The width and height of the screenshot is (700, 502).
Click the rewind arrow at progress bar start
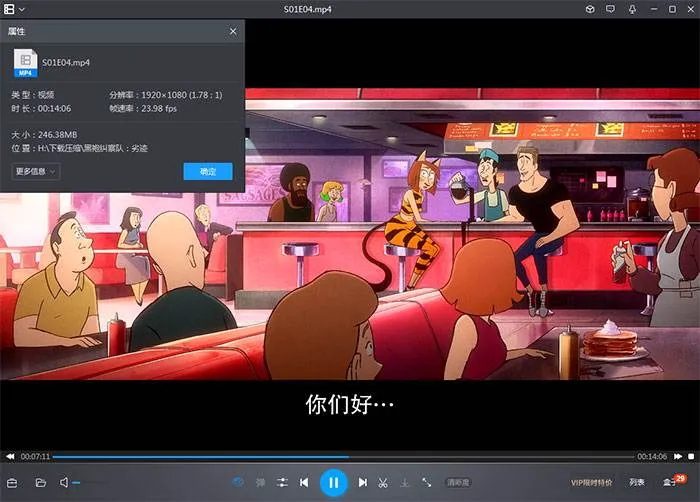click(x=10, y=456)
